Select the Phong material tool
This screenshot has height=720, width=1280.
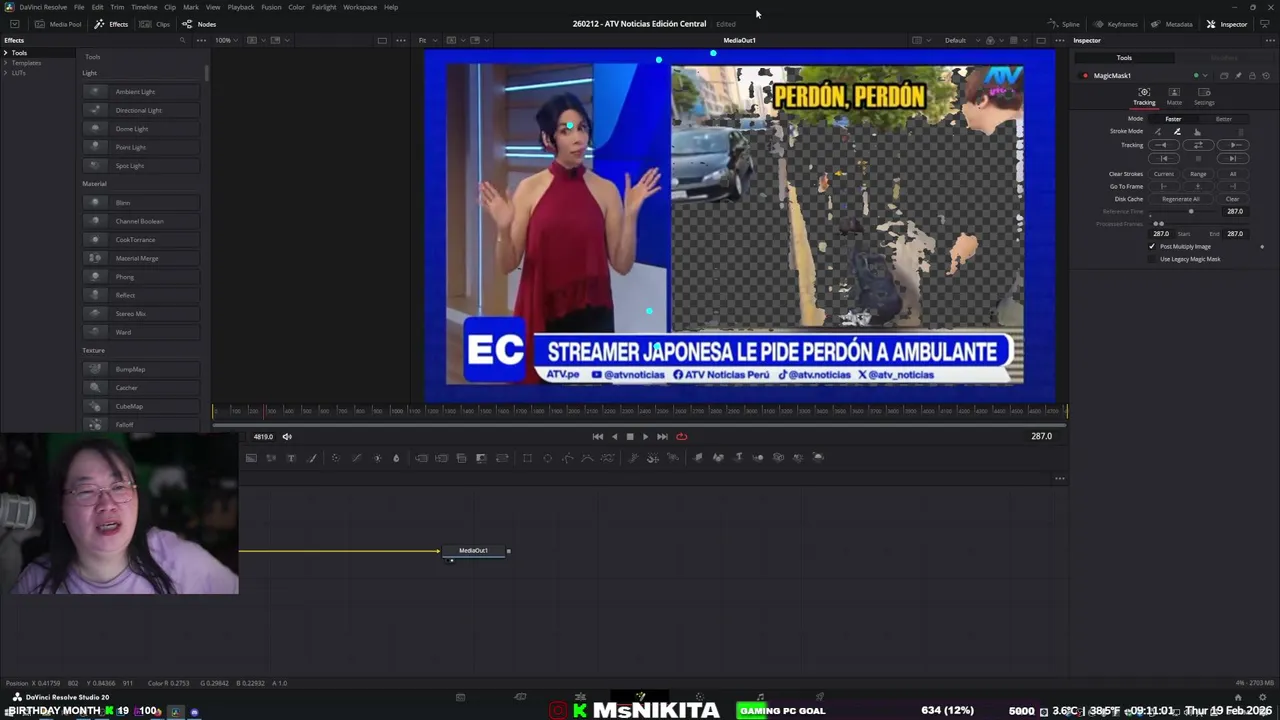click(141, 277)
